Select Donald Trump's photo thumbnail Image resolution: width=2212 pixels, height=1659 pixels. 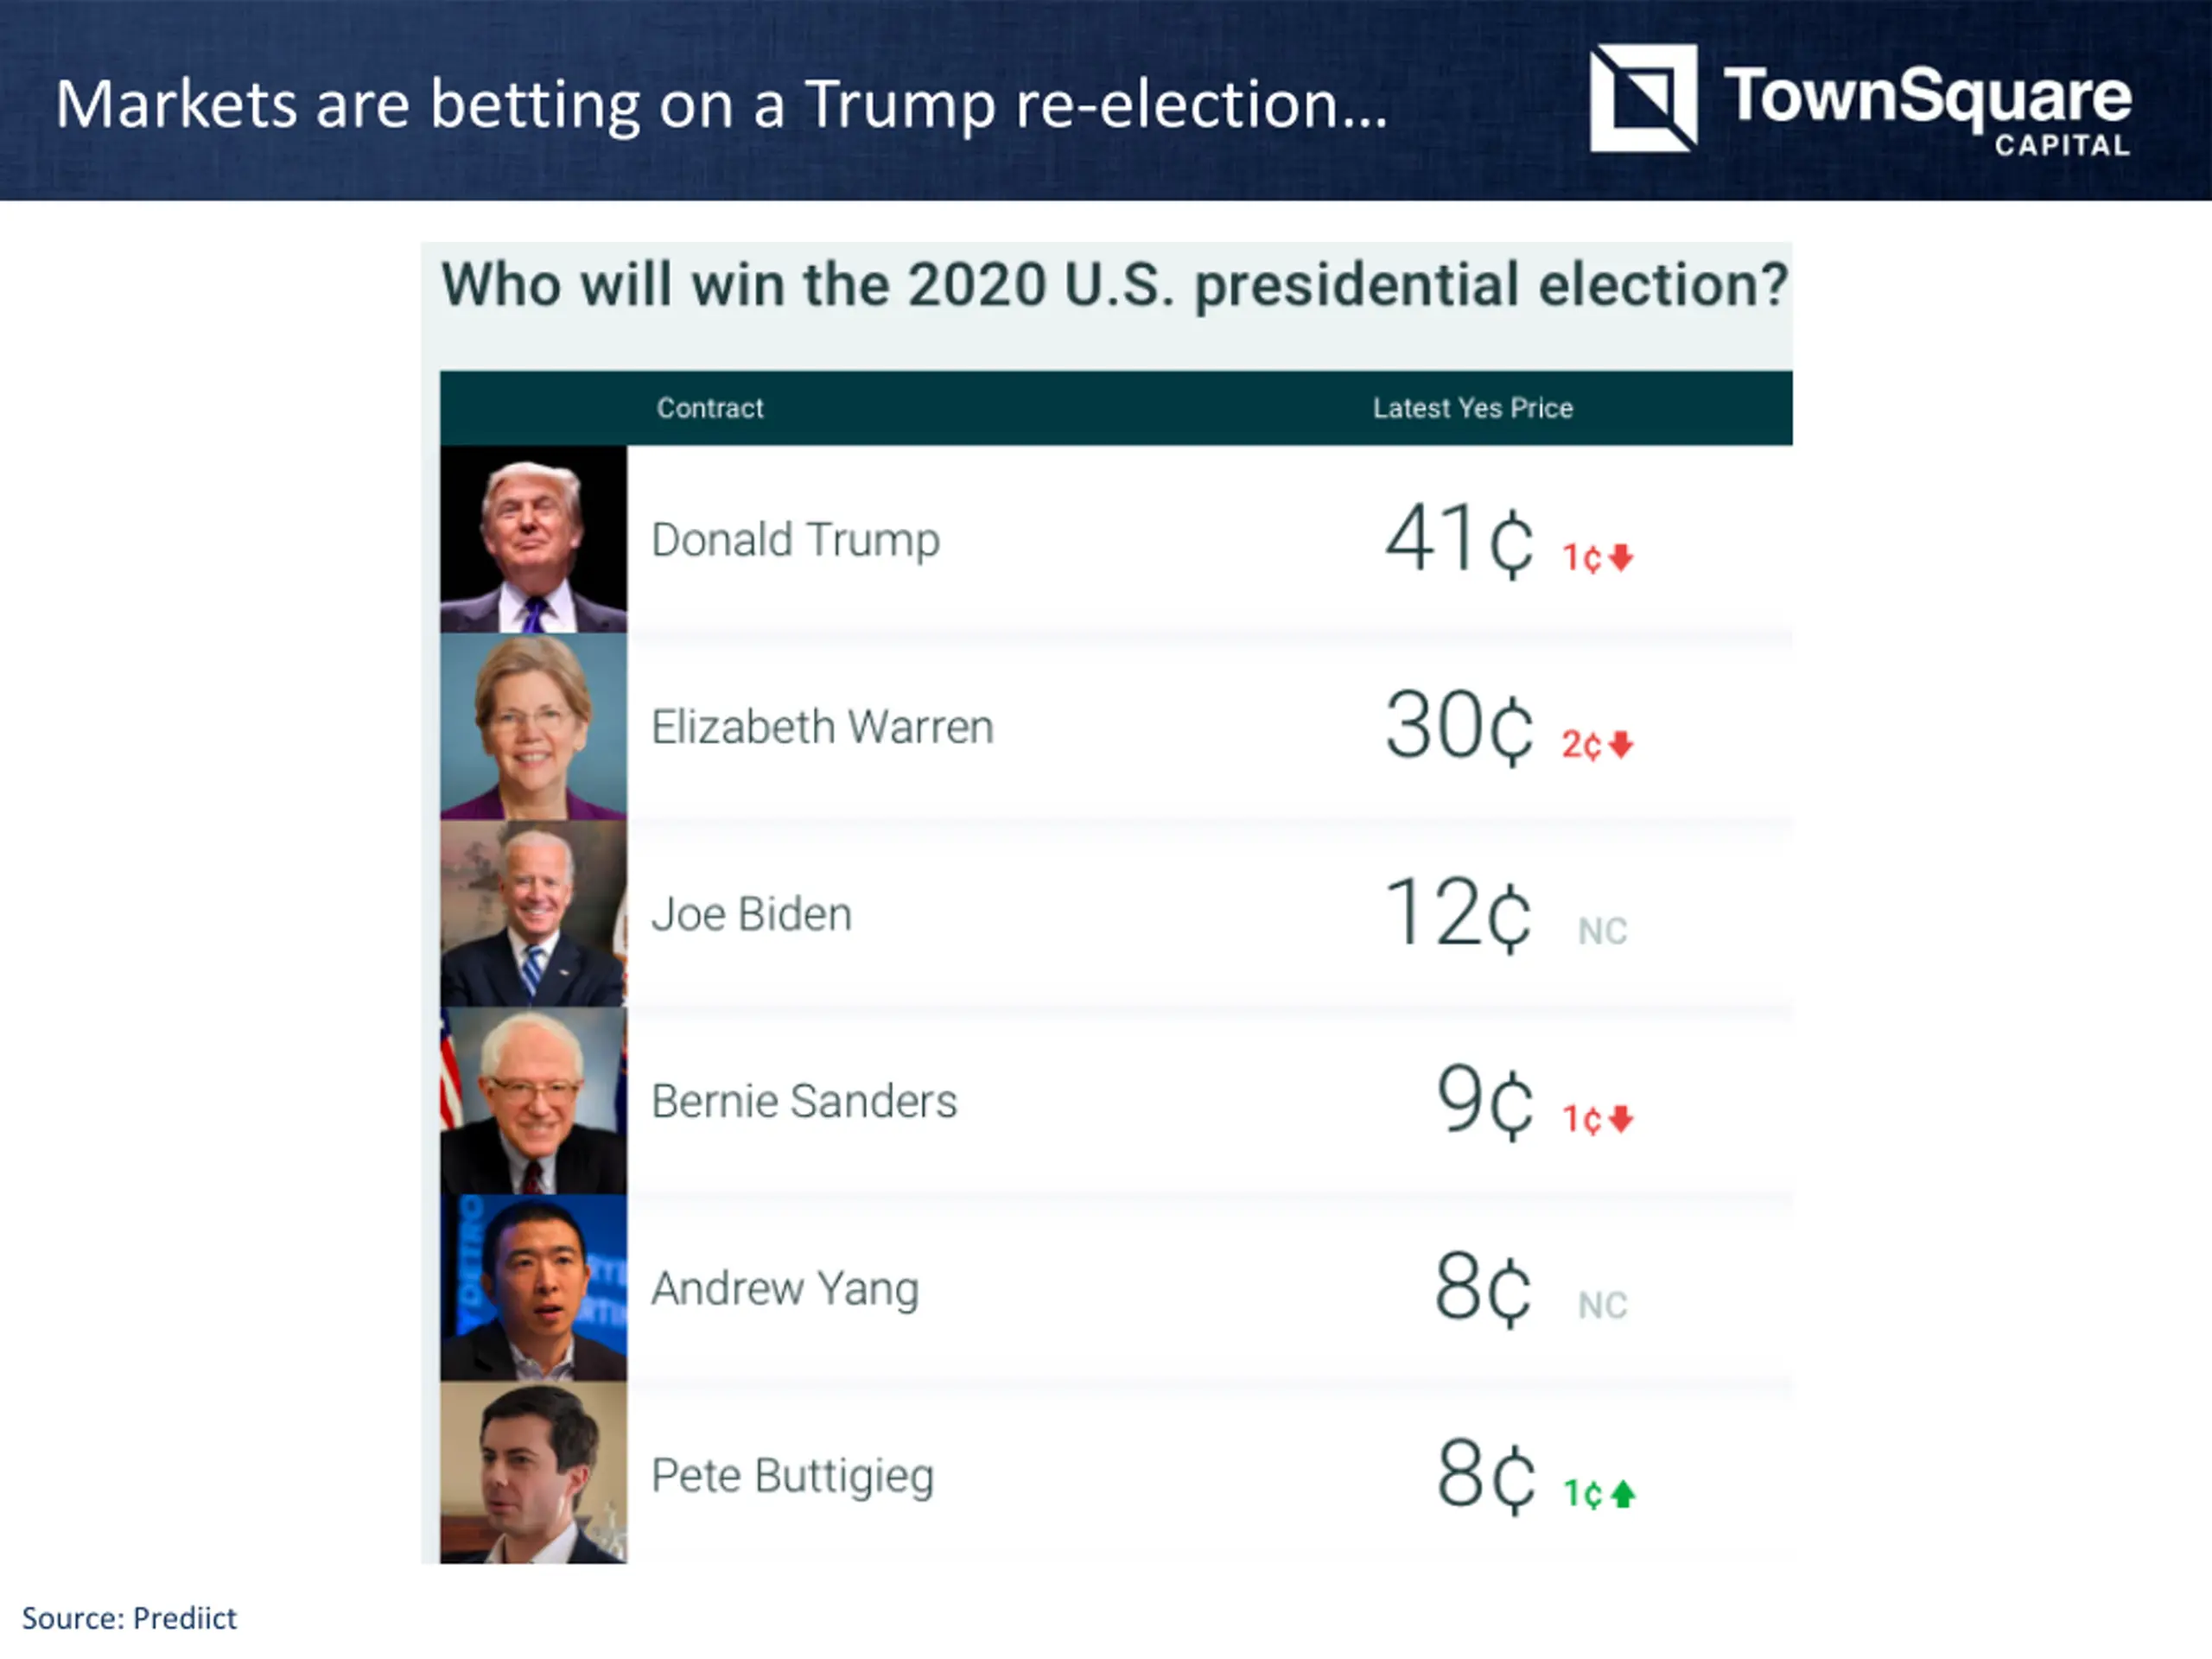(x=533, y=539)
